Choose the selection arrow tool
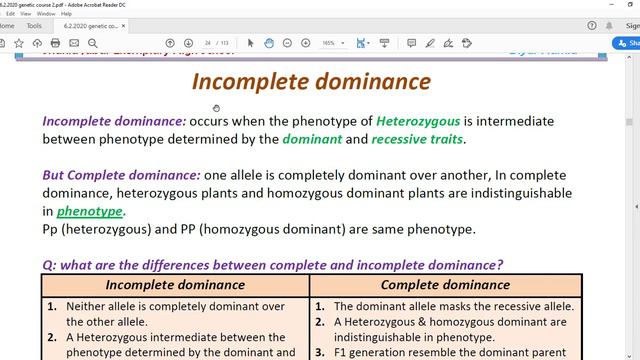 click(x=251, y=43)
